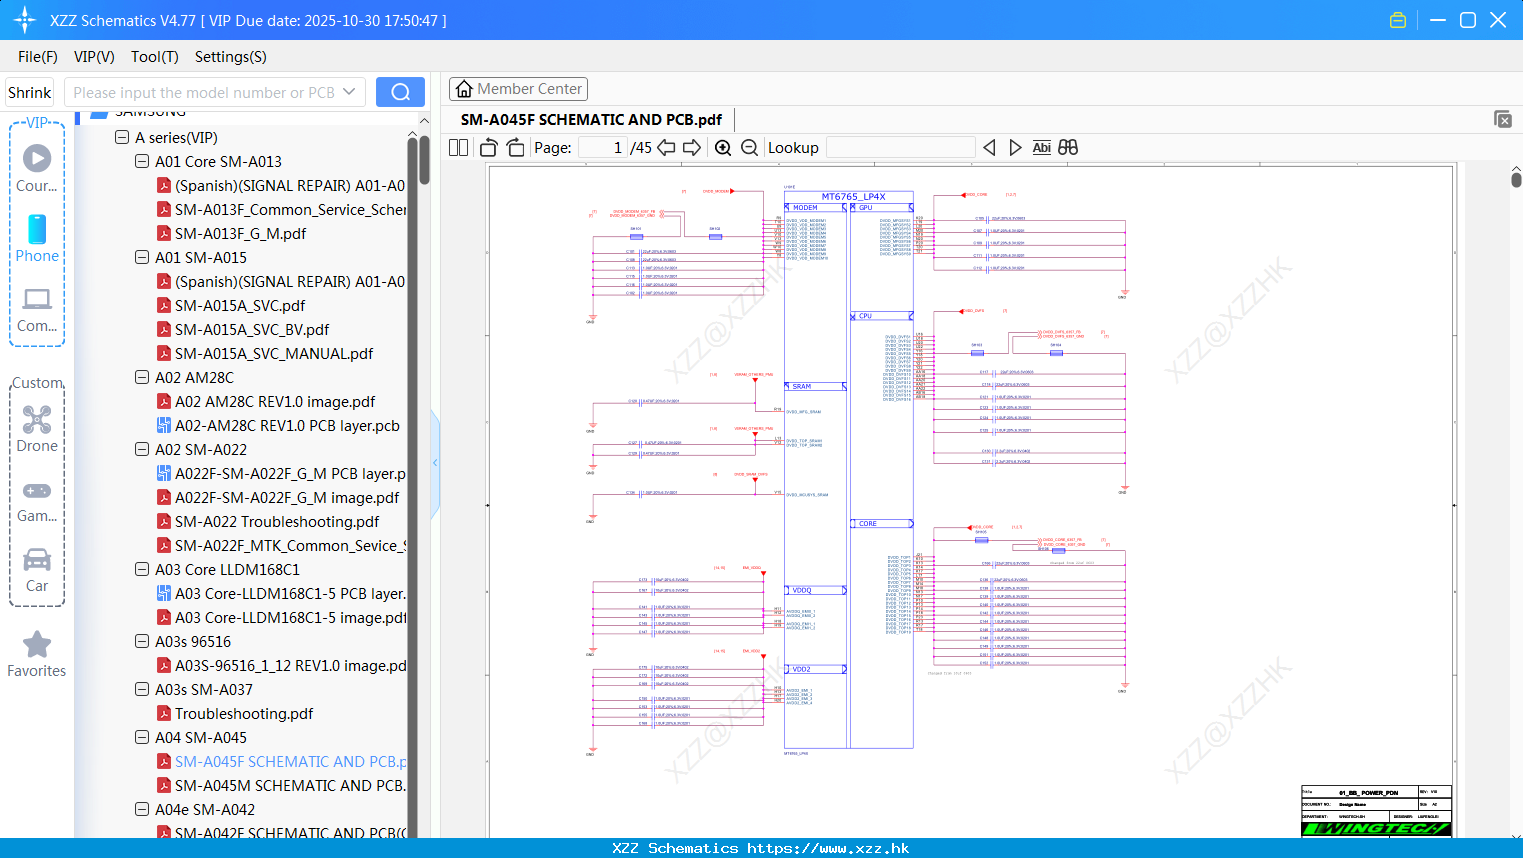Image resolution: width=1523 pixels, height=858 pixels.
Task: Collapse the A03s 96516 folder
Action: coord(142,641)
